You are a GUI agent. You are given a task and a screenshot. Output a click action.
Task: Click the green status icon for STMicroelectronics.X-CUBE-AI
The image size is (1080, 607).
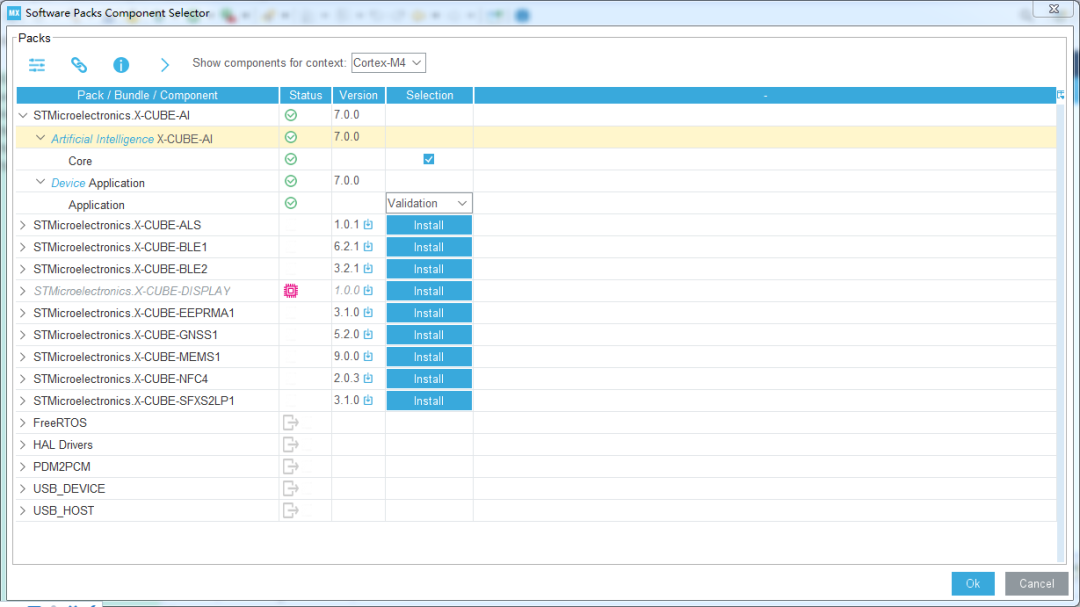pyautogui.click(x=291, y=115)
